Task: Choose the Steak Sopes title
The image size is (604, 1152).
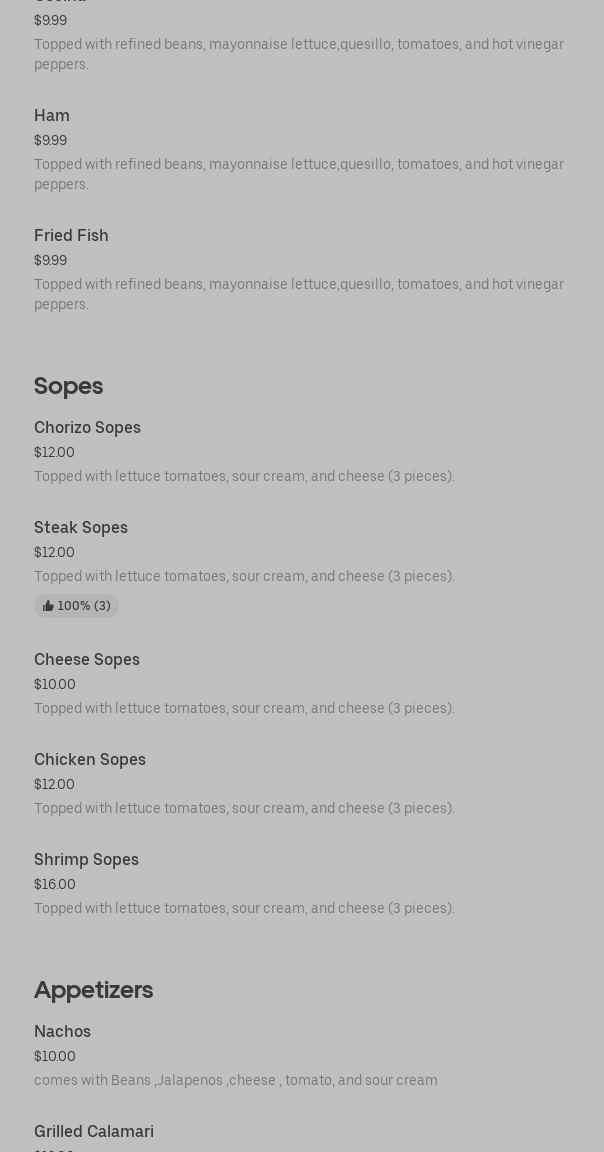Action: pos(81,528)
